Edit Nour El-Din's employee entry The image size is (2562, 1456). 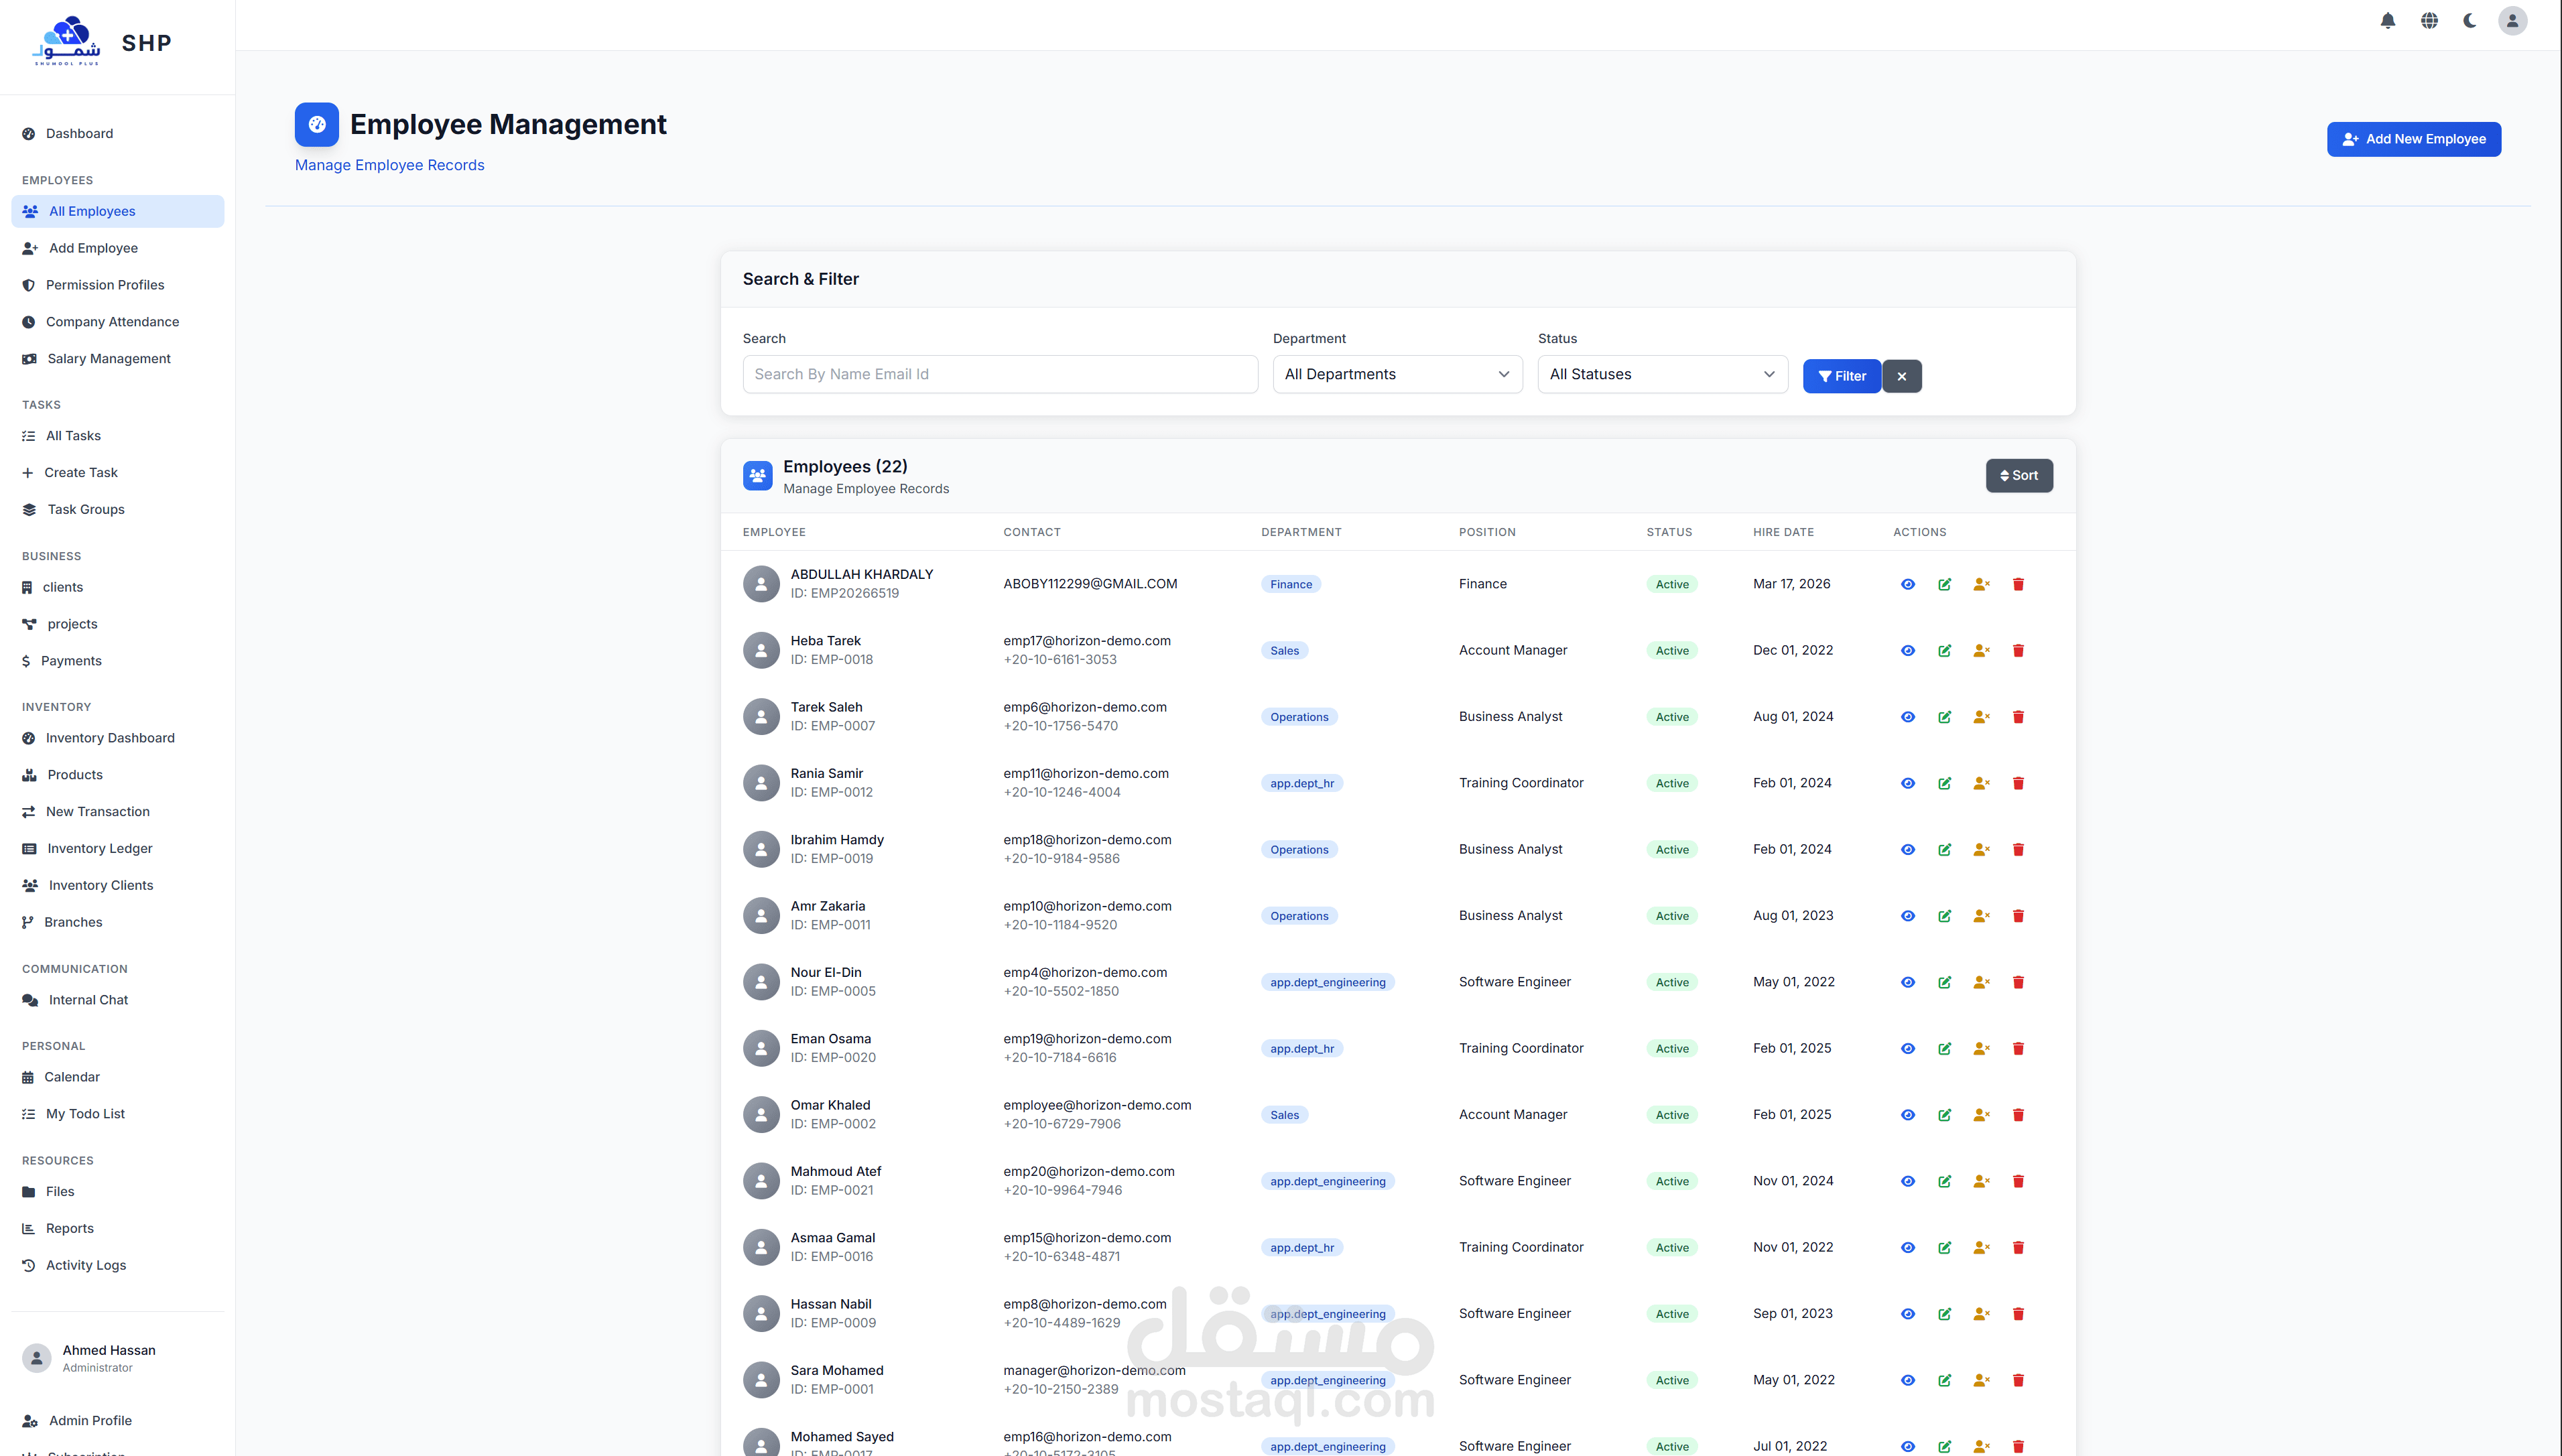pyautogui.click(x=1944, y=983)
